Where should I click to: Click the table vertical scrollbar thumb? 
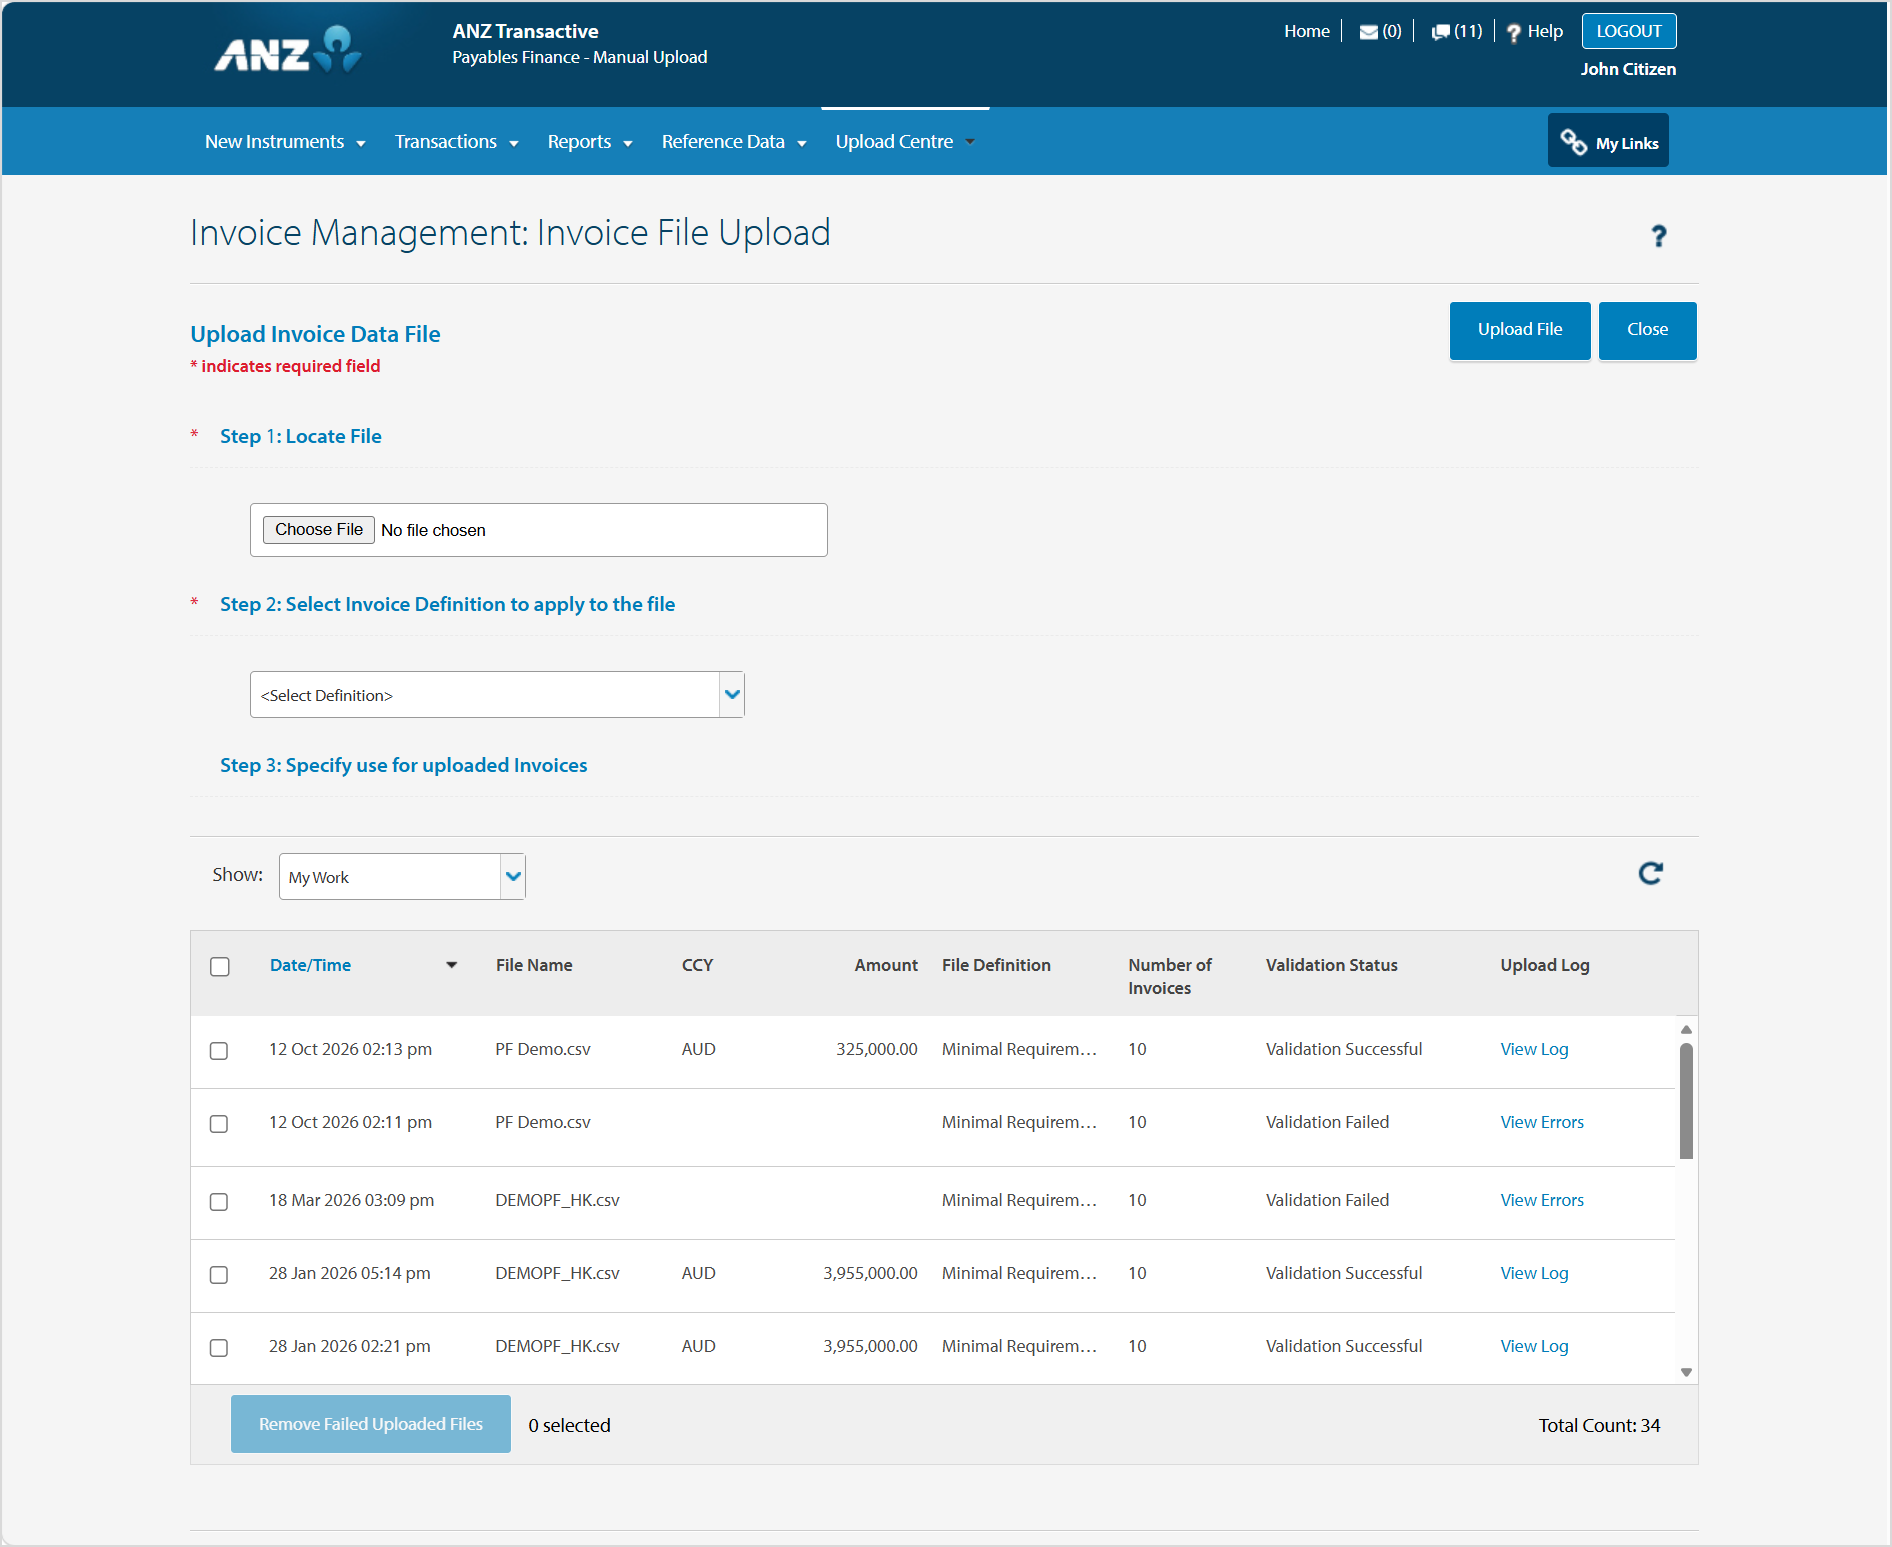click(1686, 1101)
